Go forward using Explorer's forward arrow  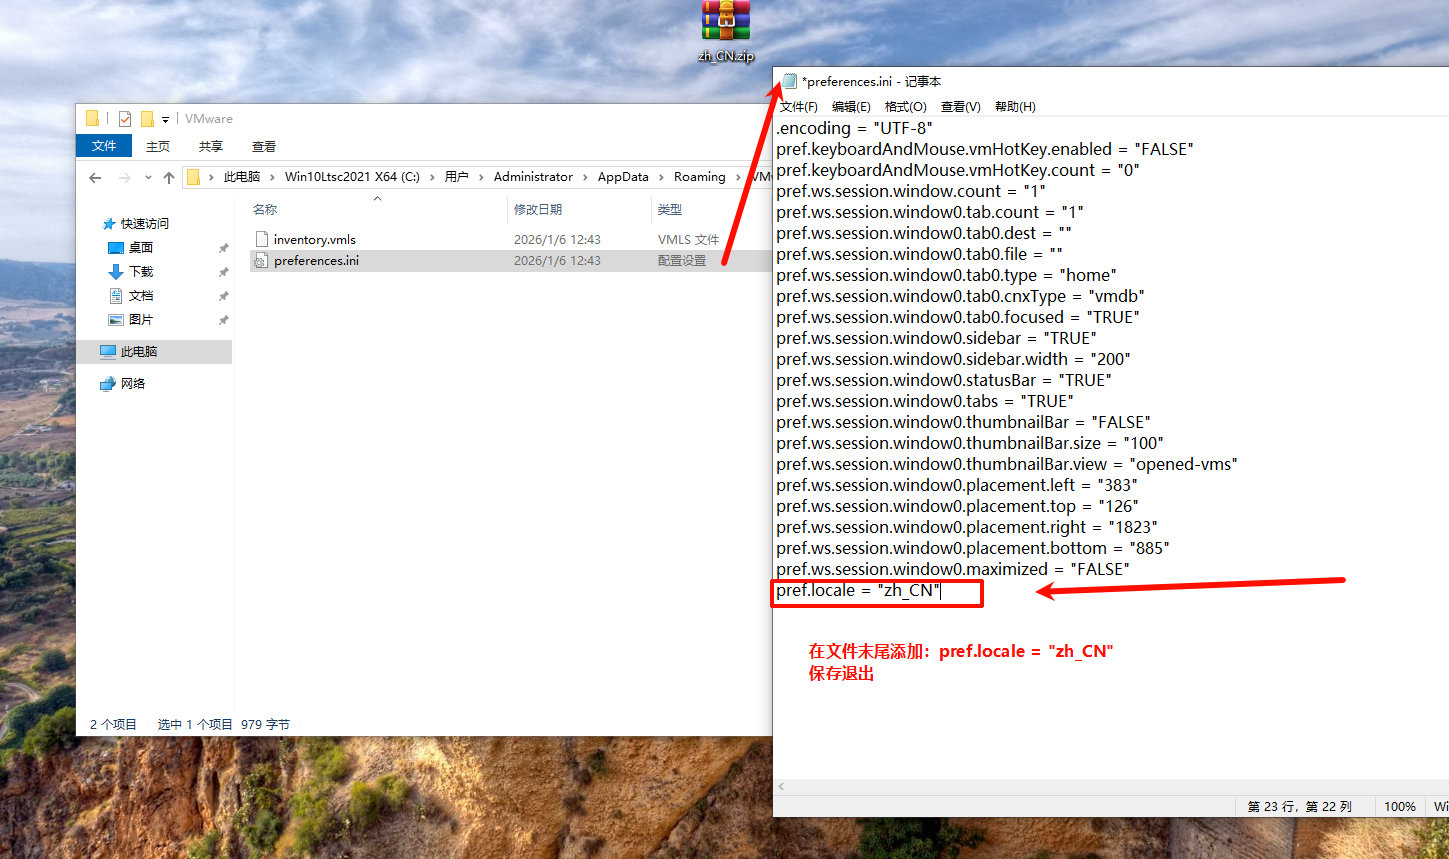coord(124,177)
